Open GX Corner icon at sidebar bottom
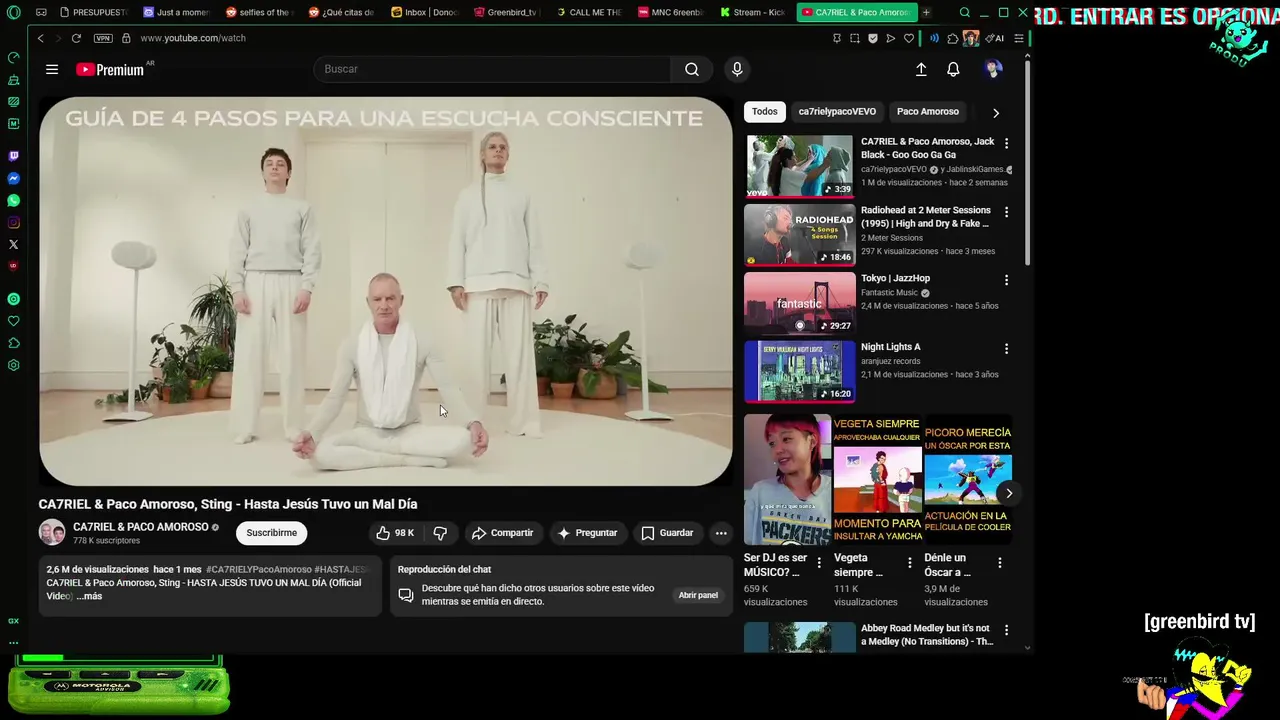This screenshot has height=720, width=1280. pos(13,621)
